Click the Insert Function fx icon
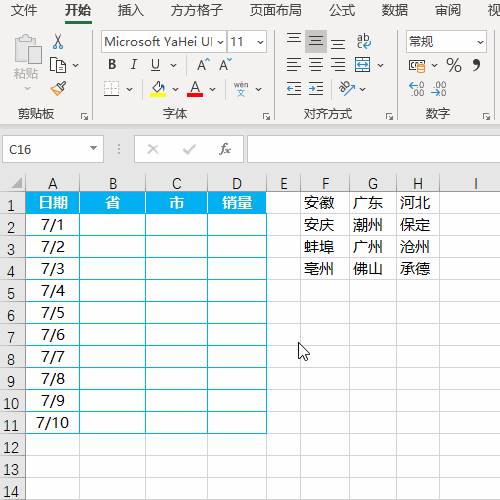This screenshot has width=500, height=500. [225, 149]
